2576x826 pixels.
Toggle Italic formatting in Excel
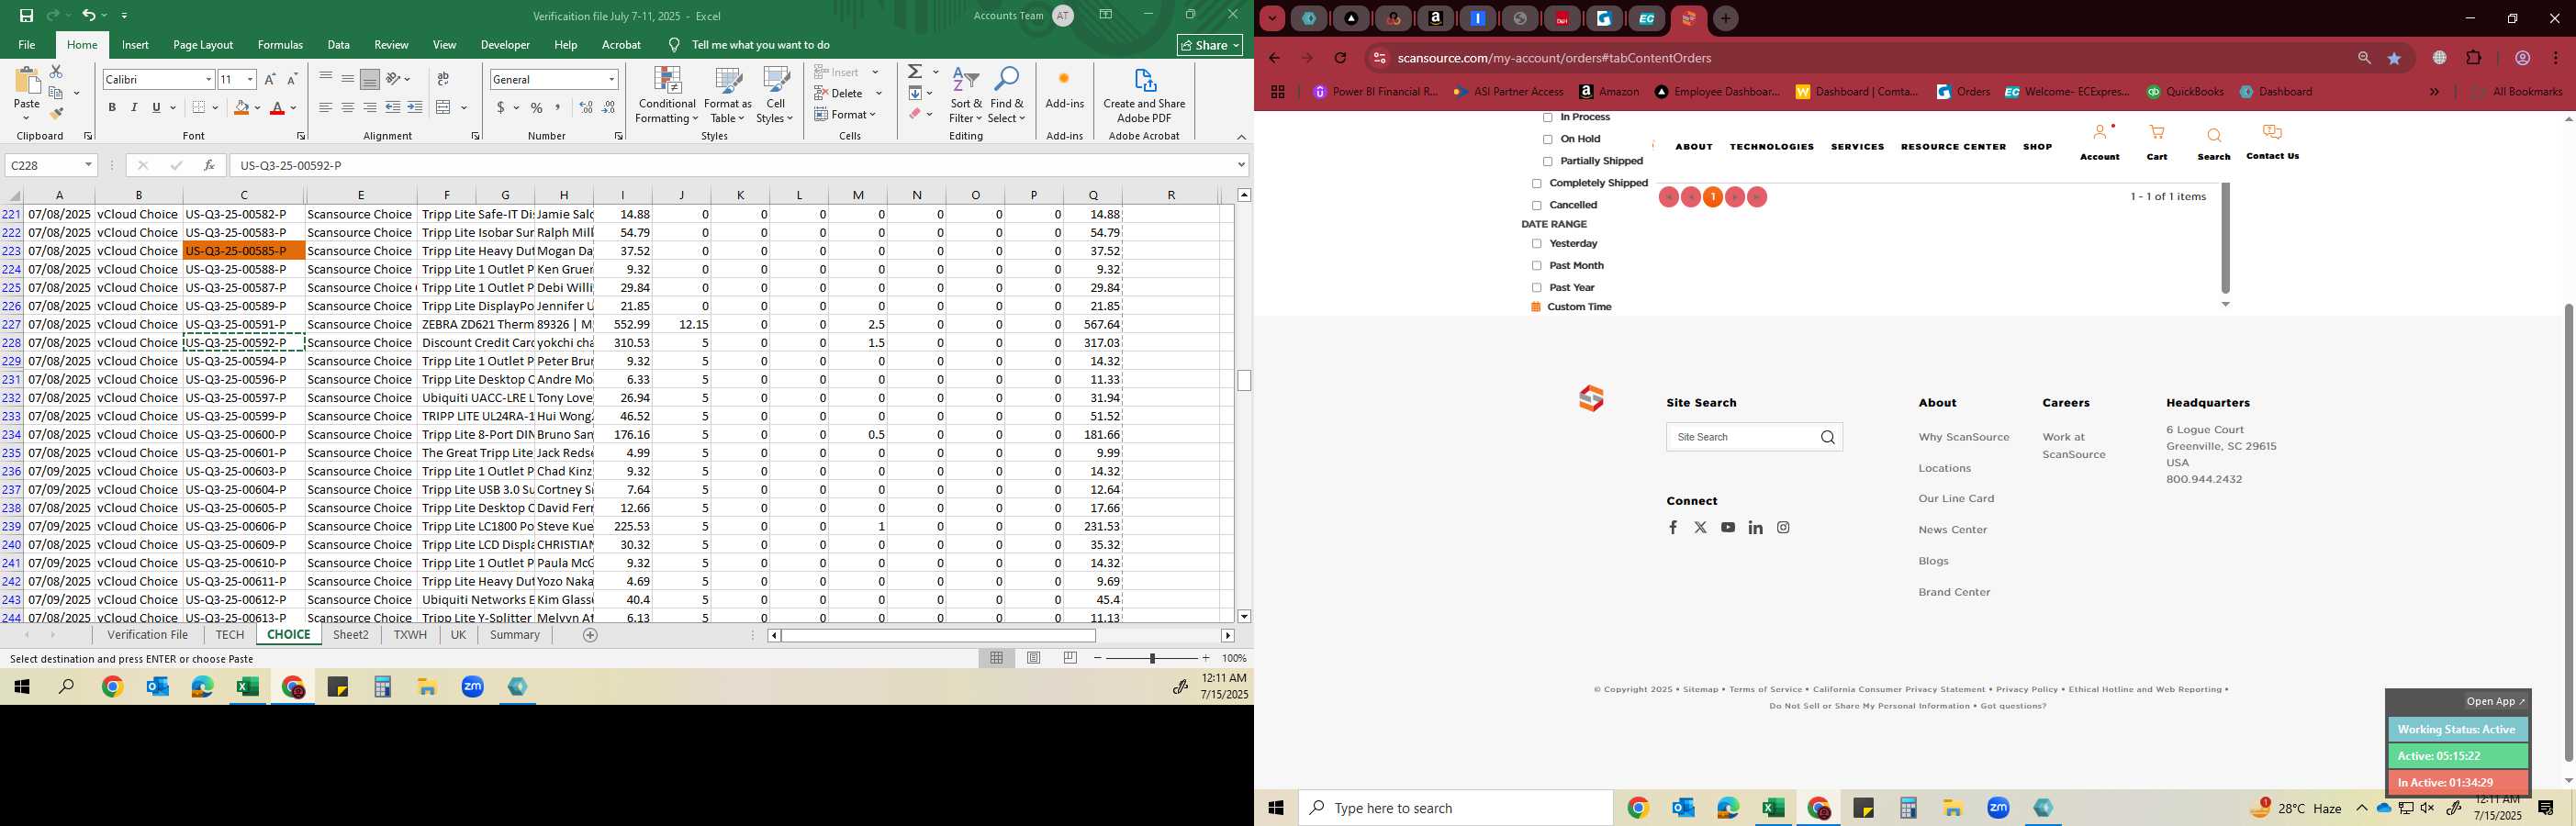coord(134,107)
